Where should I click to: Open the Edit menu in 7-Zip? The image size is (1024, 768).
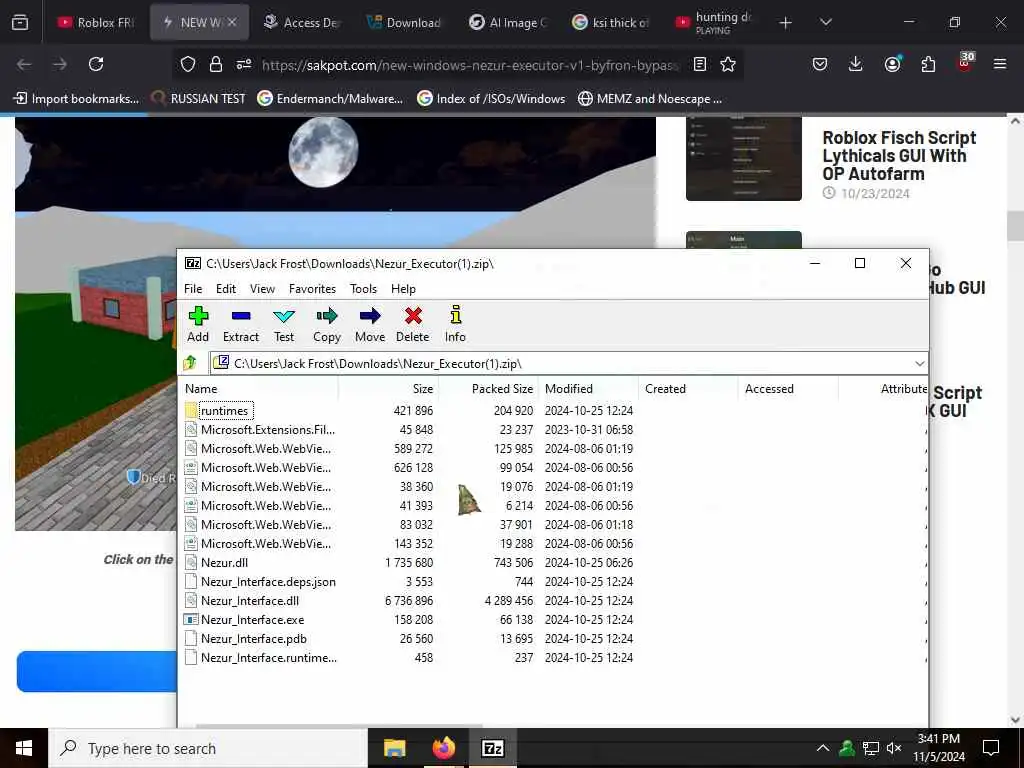pyautogui.click(x=226, y=289)
